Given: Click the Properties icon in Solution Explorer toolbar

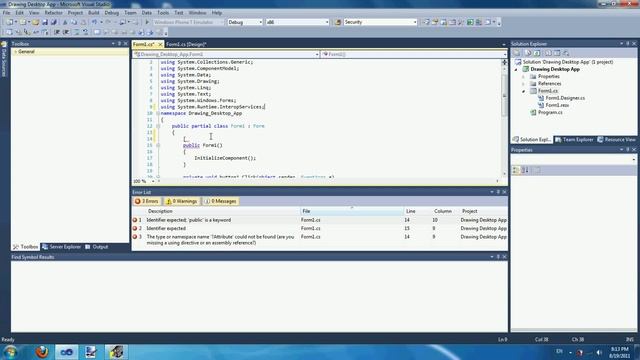Looking at the screenshot, I should pyautogui.click(x=517, y=53).
